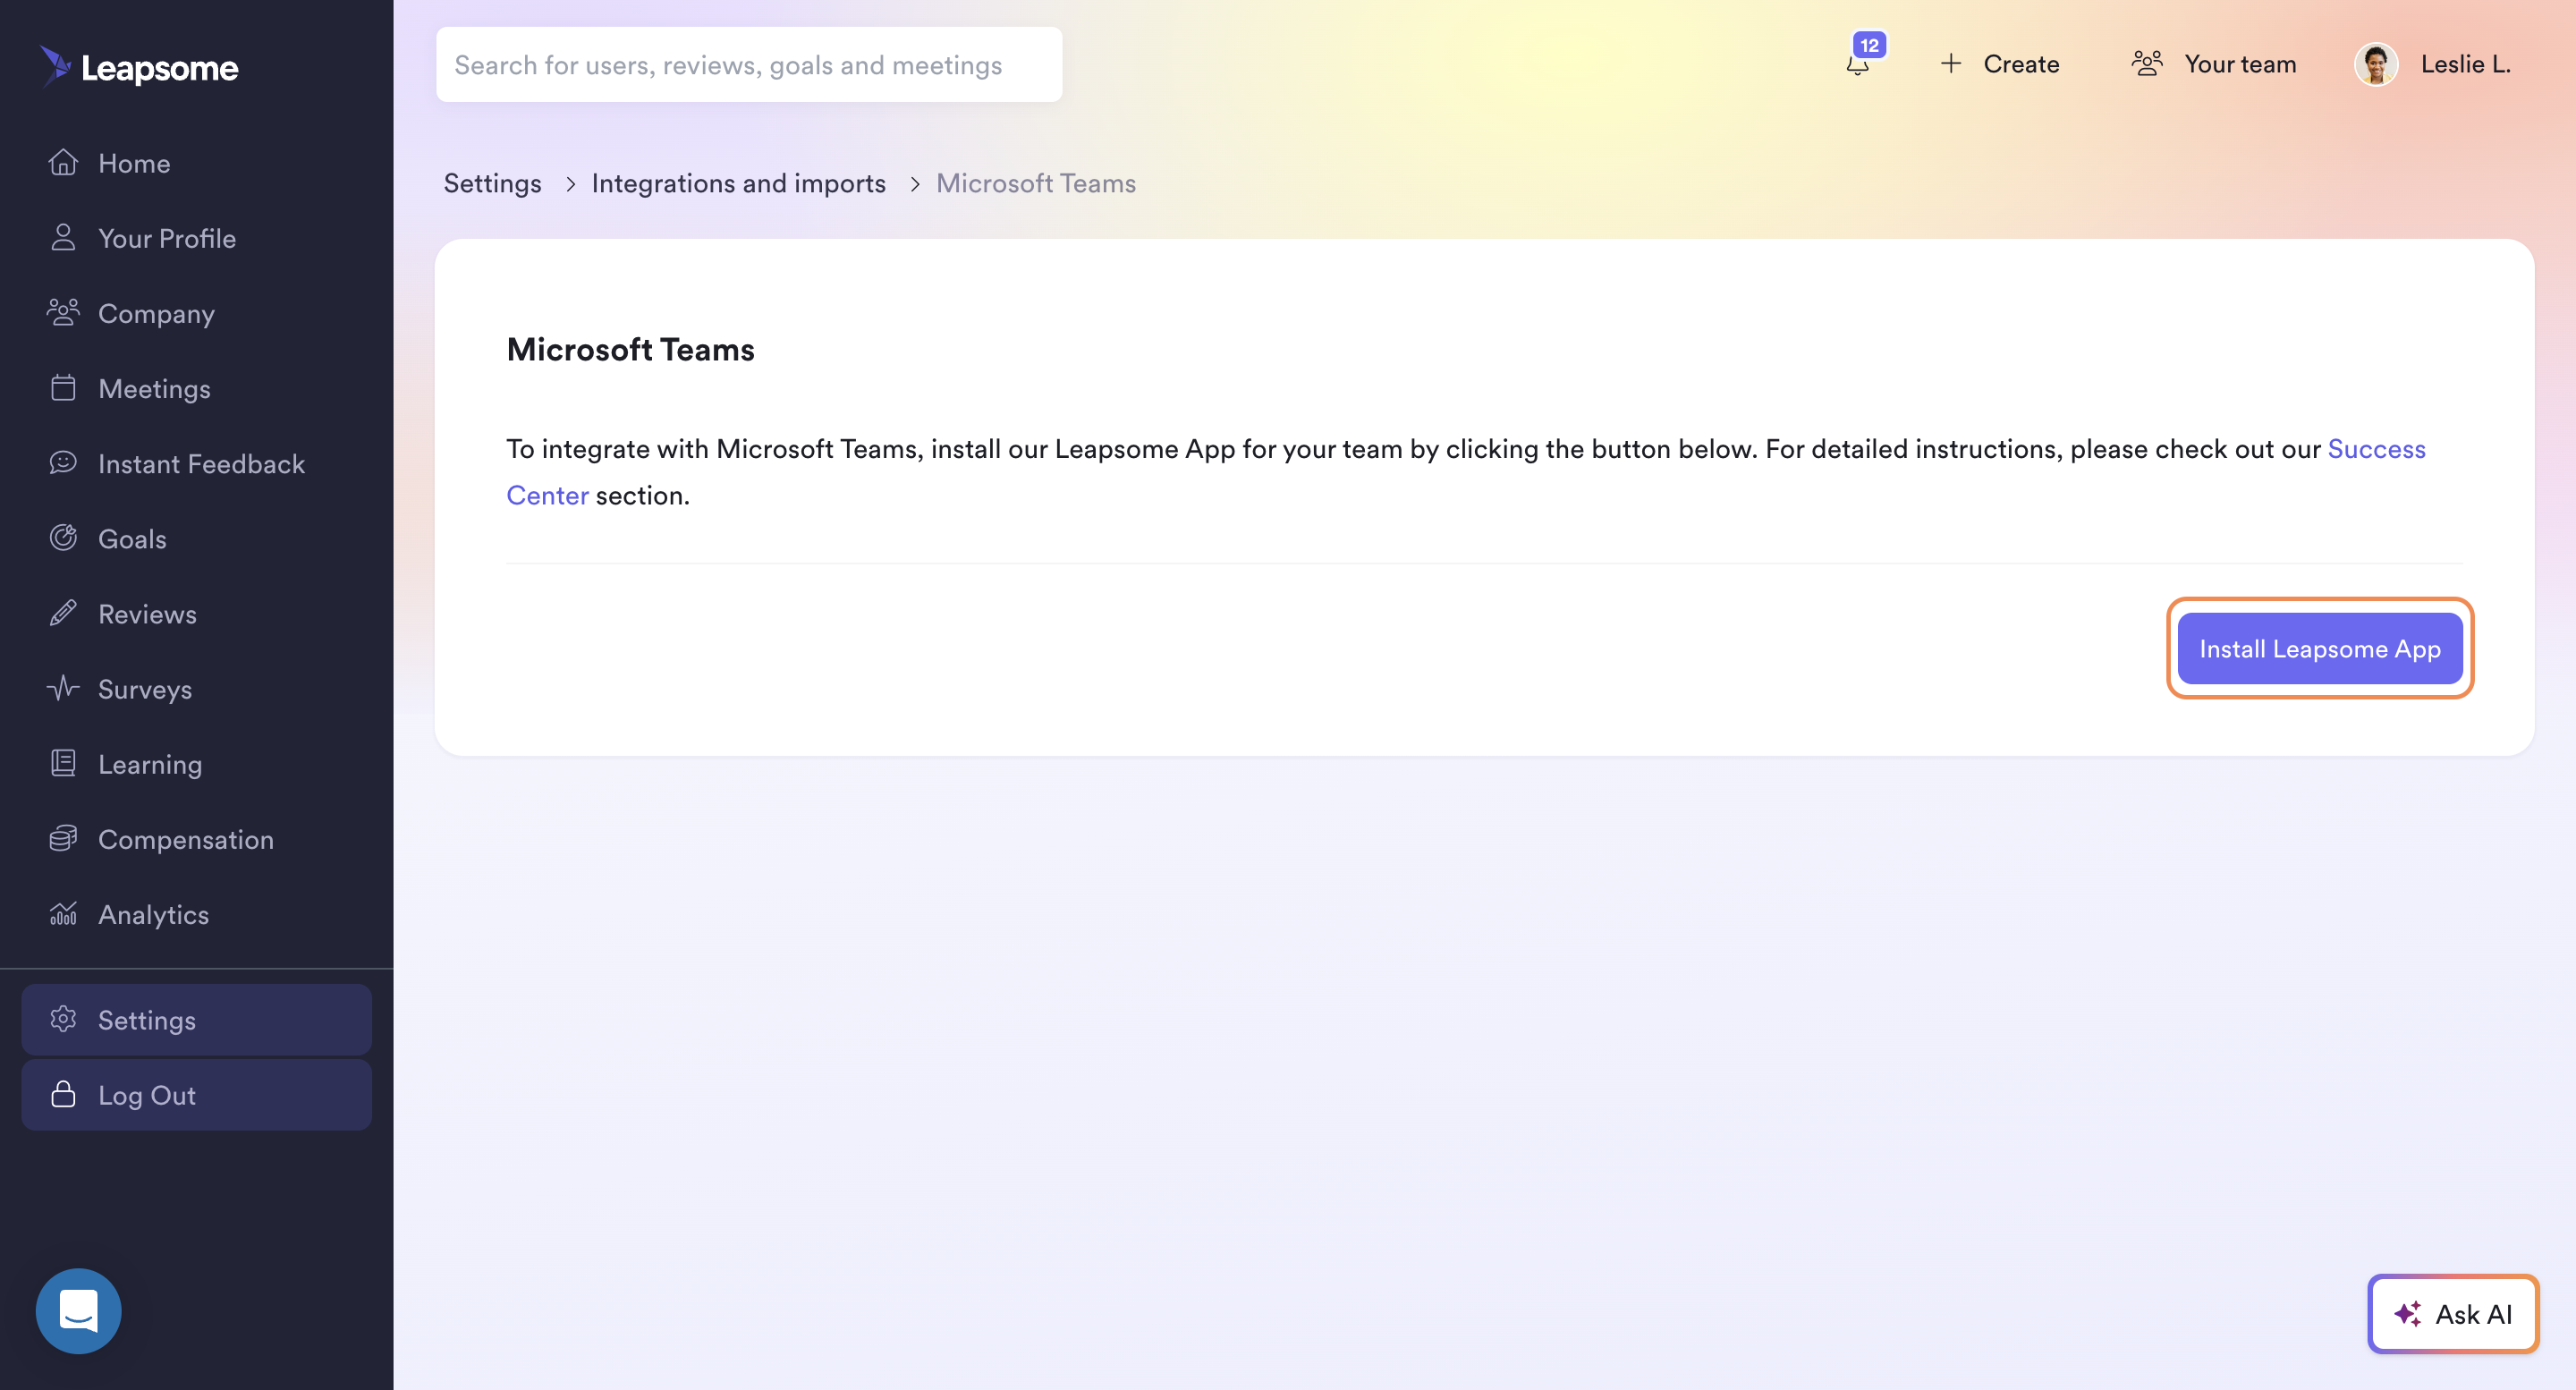2576x1390 pixels.
Task: Open the Intercom chat launcher
Action: coord(78,1310)
